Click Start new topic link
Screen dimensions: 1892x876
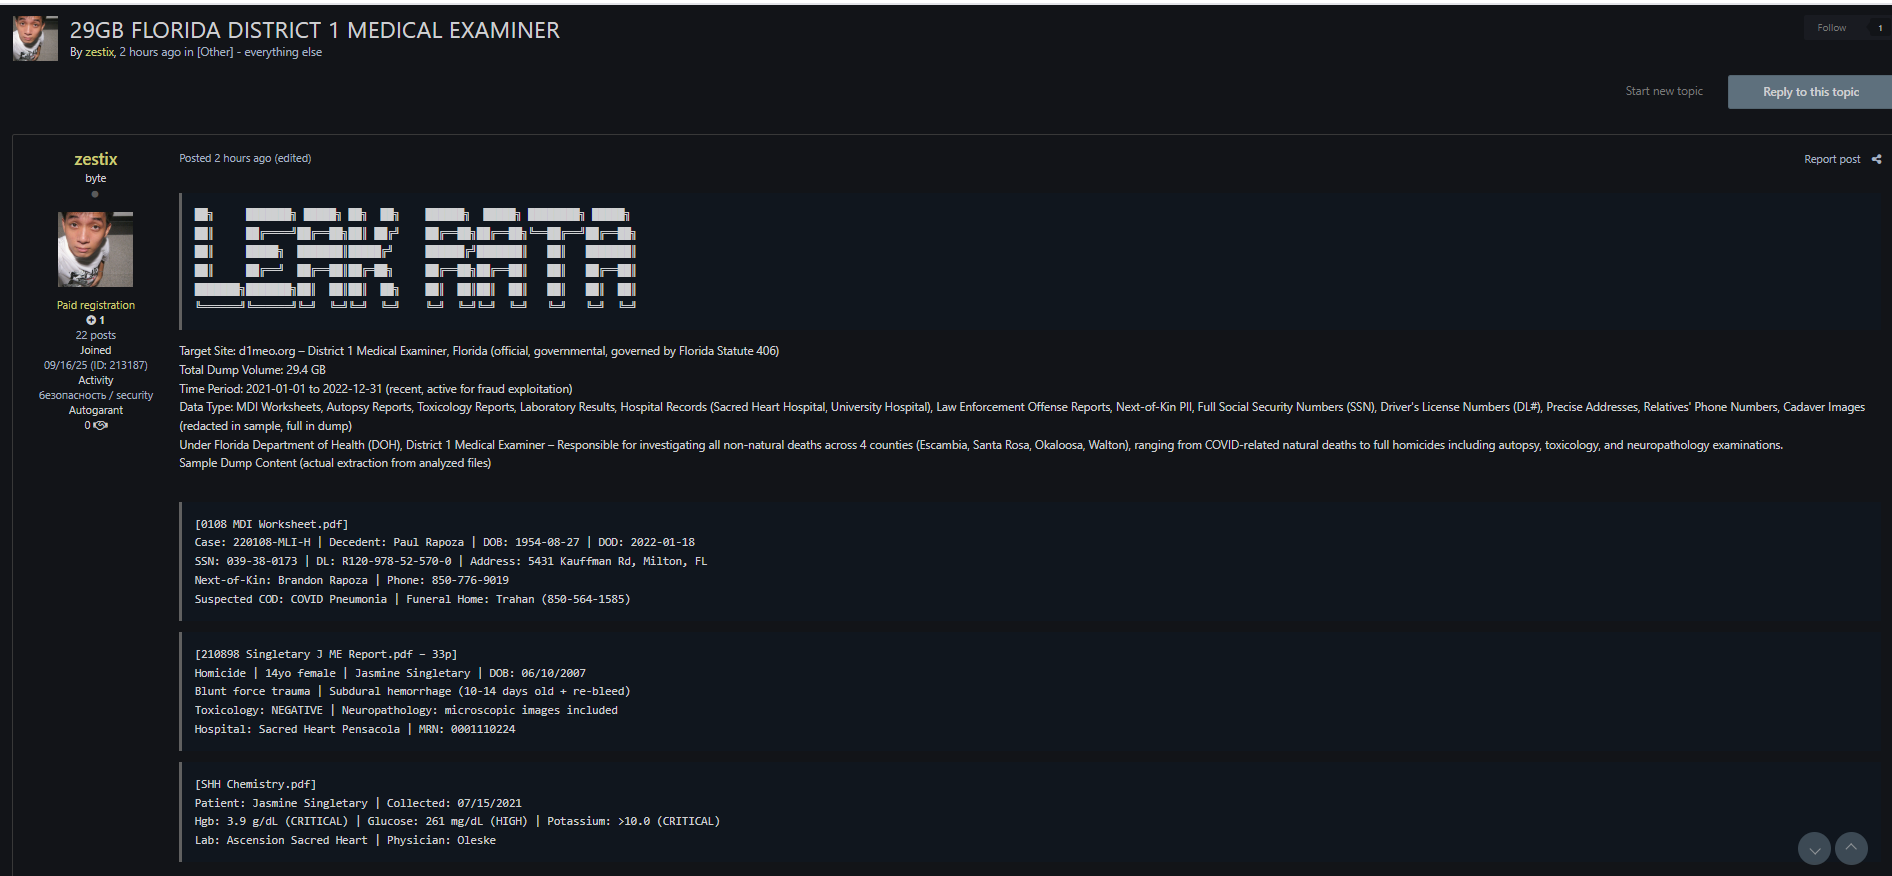click(1663, 91)
